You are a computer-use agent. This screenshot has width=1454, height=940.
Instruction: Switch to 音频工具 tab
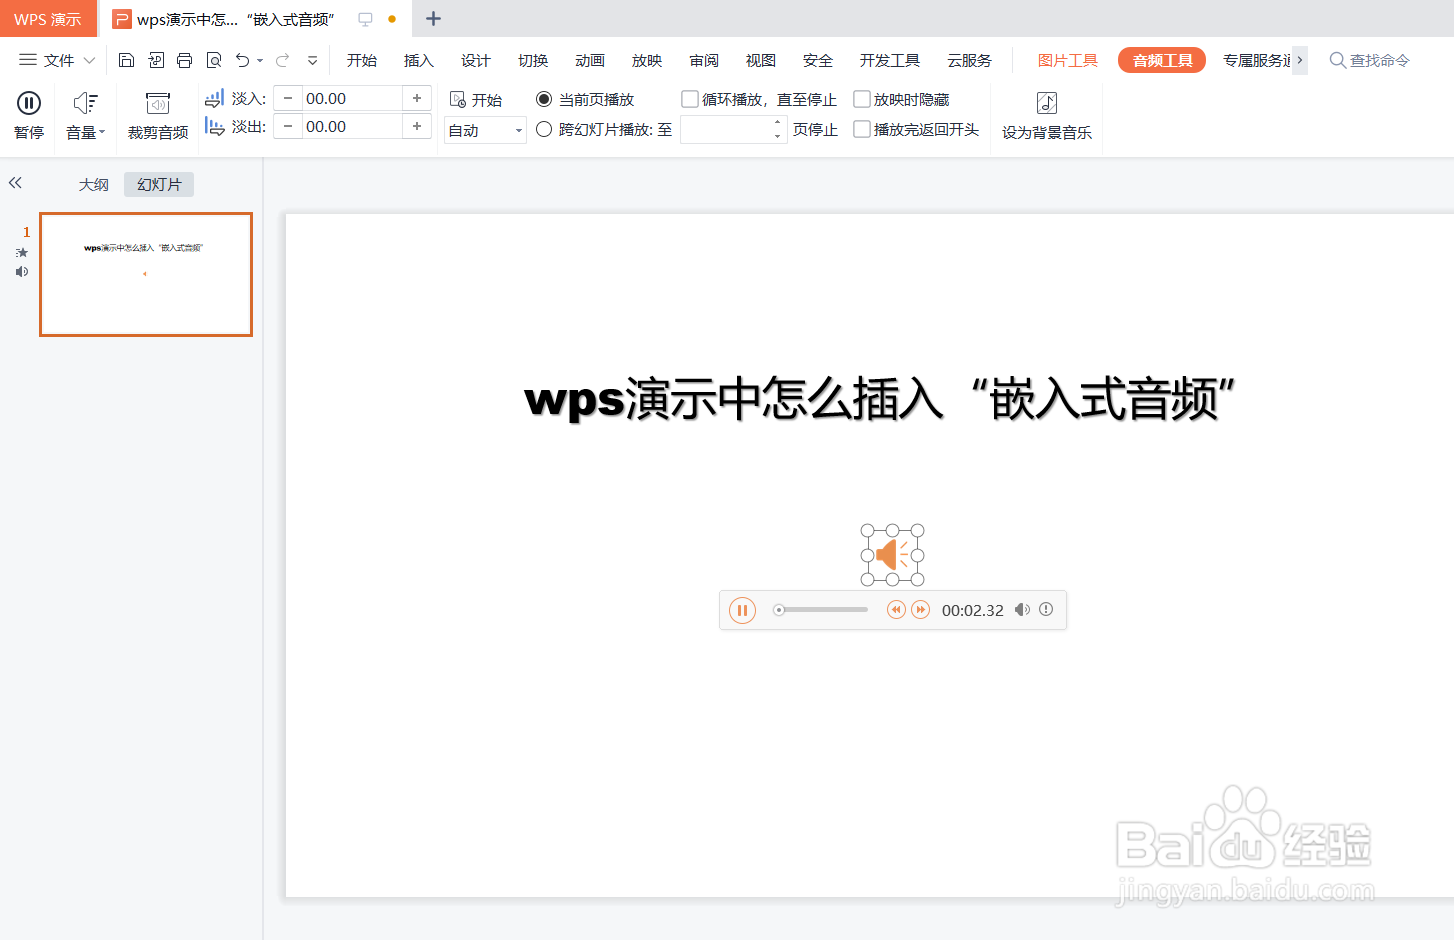pyautogui.click(x=1162, y=60)
